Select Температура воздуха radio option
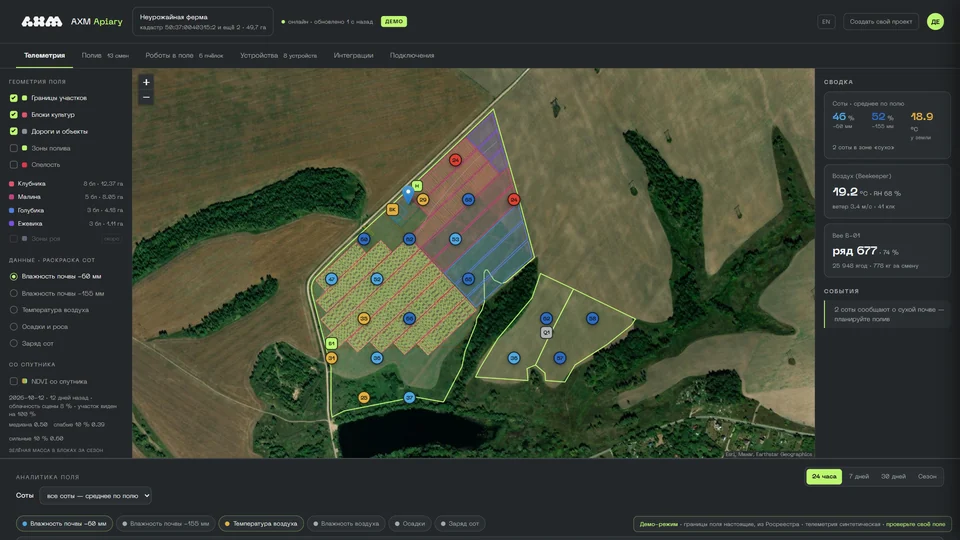 13,310
